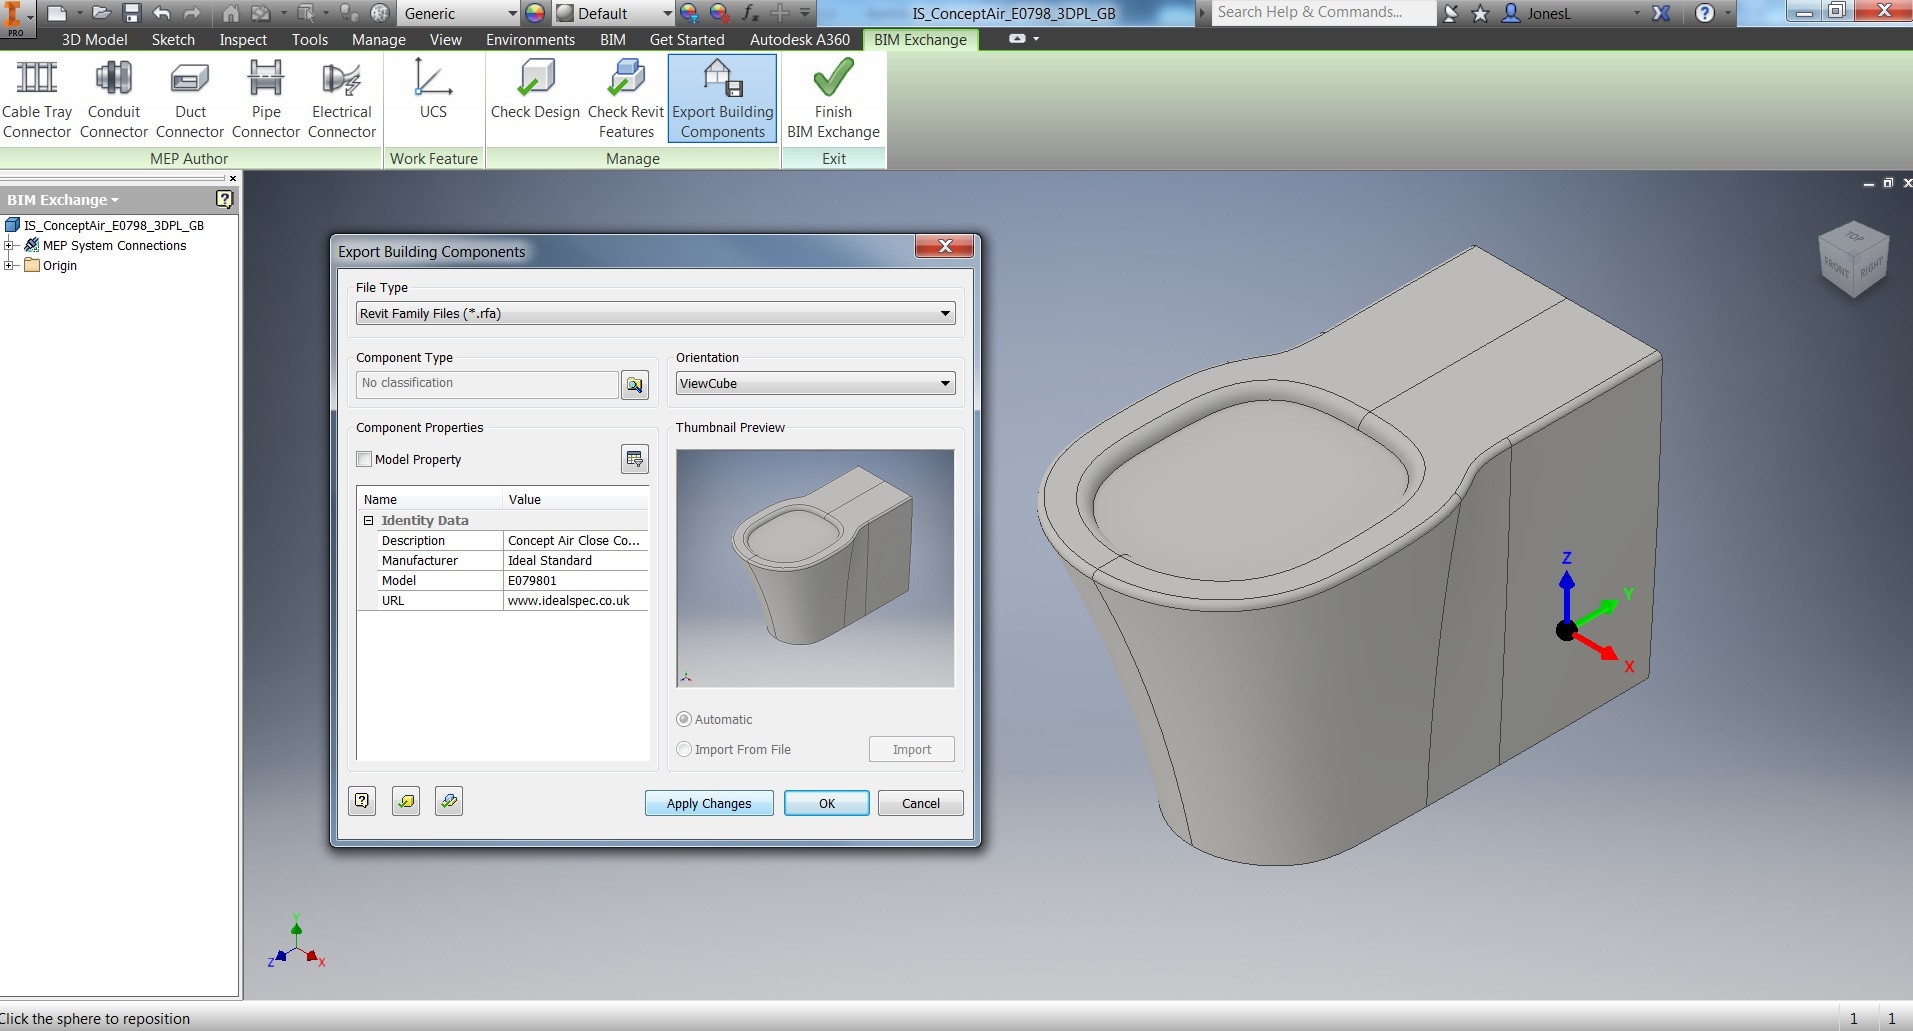Click the Cable Tray Connector icon
The height and width of the screenshot is (1031, 1913).
37,78
